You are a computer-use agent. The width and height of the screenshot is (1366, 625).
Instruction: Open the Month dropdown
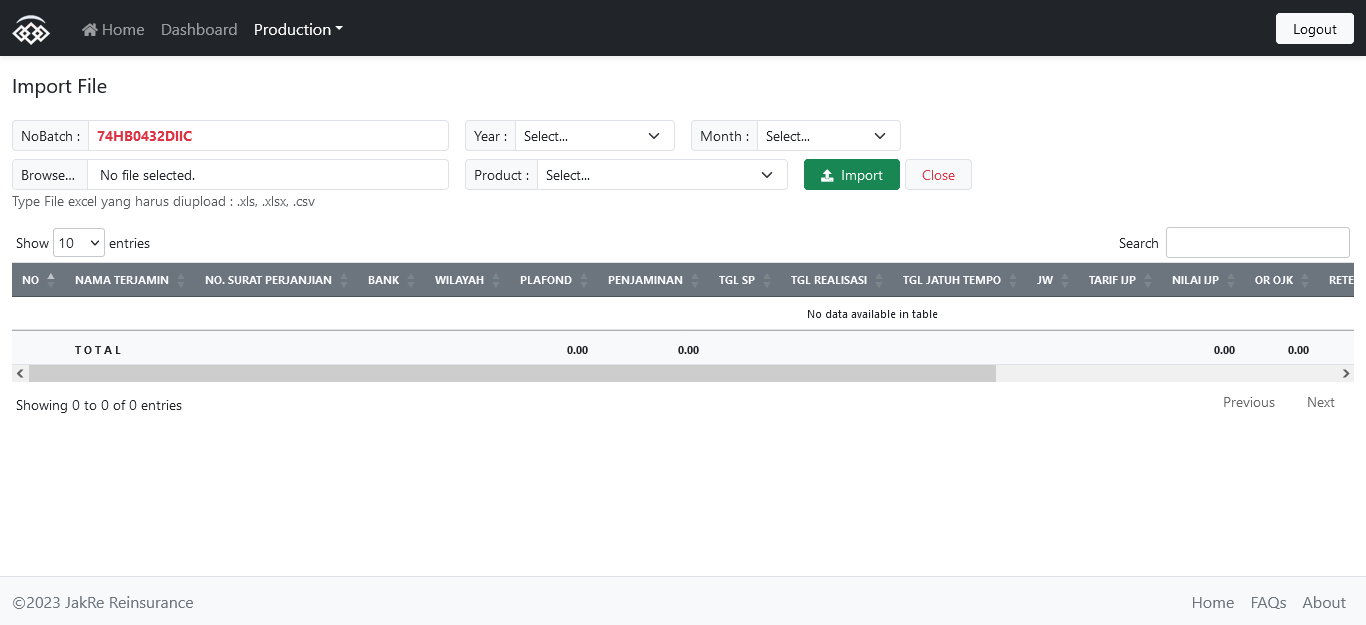(x=828, y=136)
